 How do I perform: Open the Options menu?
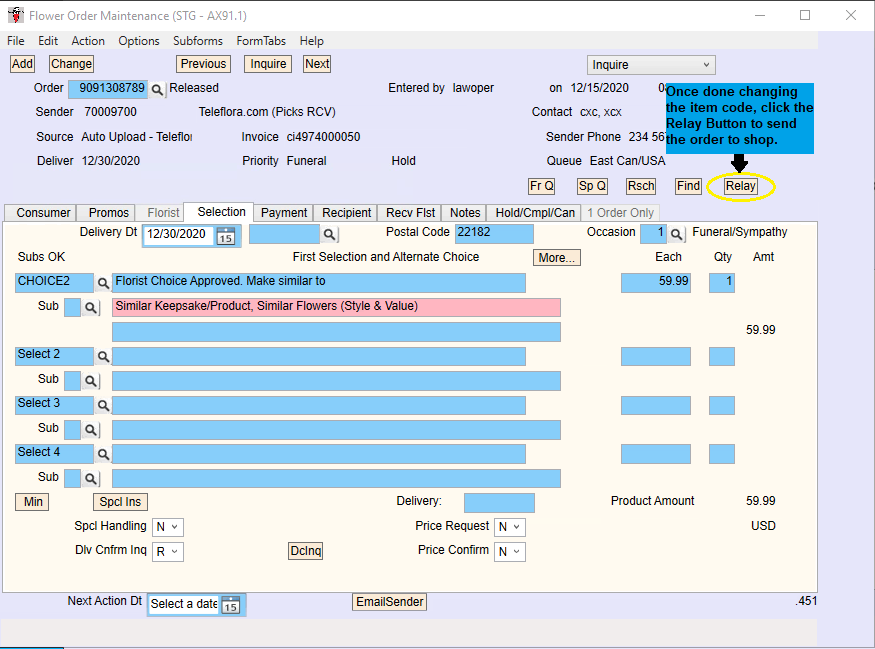pos(139,41)
